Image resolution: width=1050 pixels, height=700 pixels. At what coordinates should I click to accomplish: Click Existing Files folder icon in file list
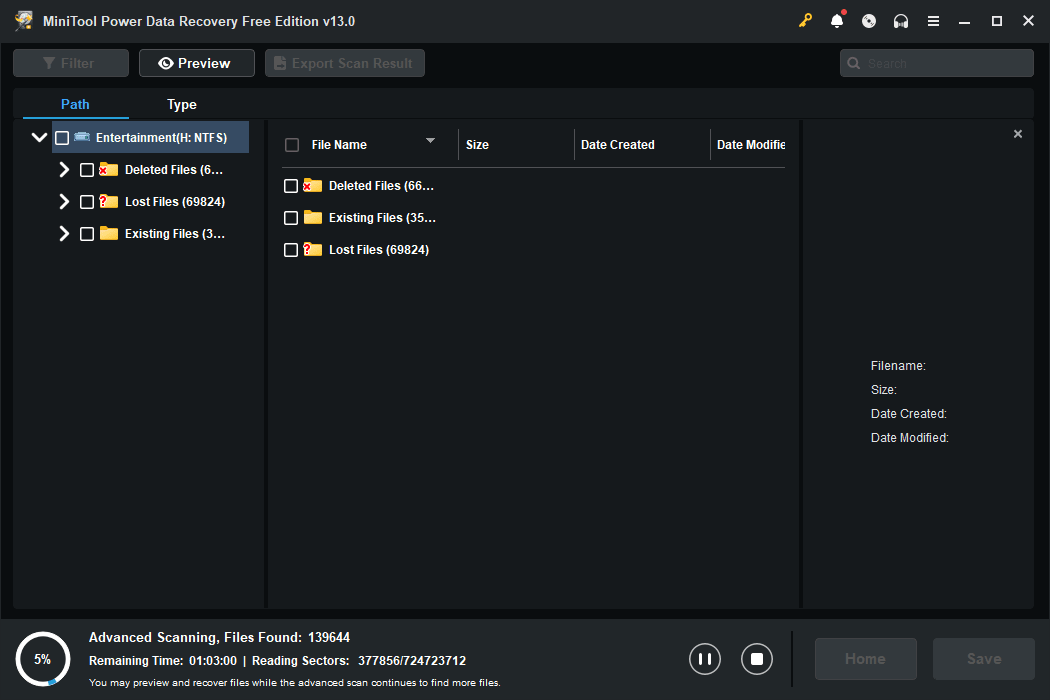(312, 218)
